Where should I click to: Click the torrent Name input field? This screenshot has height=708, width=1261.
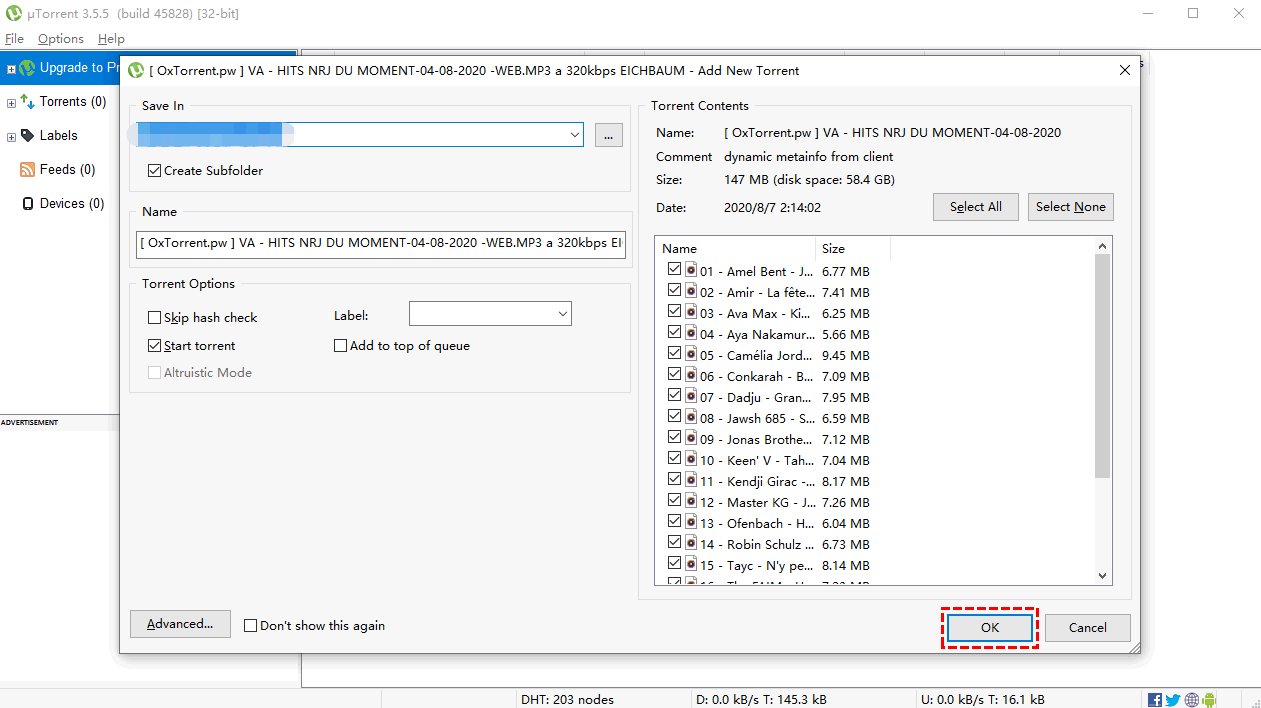[381, 245]
